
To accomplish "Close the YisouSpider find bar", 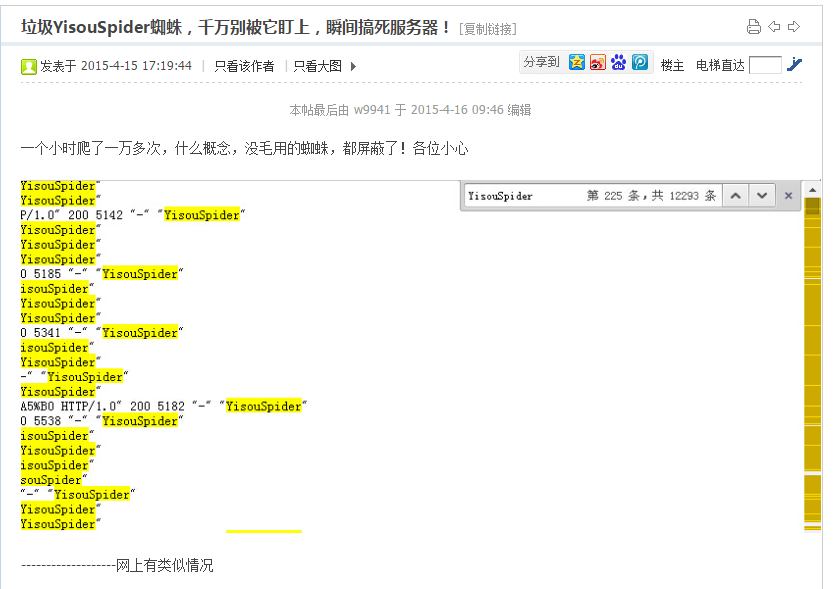I will pyautogui.click(x=788, y=196).
